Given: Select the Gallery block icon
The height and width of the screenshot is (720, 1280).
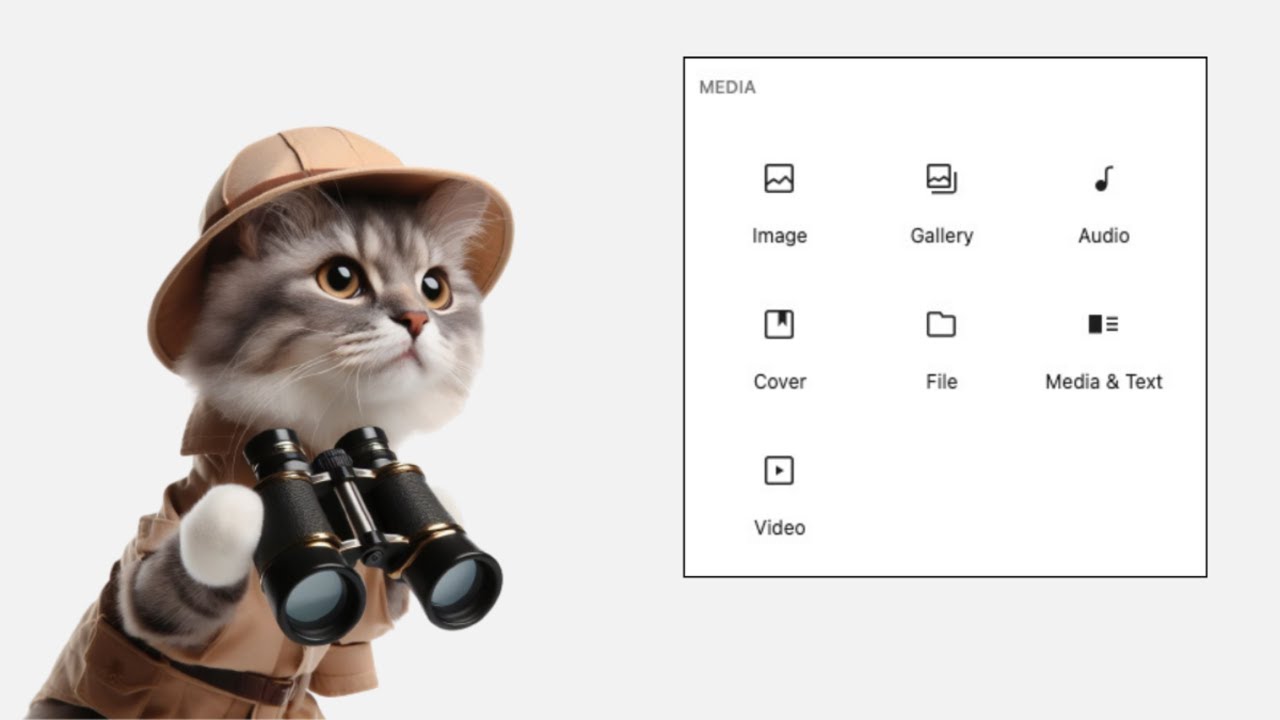Looking at the screenshot, I should (x=941, y=179).
